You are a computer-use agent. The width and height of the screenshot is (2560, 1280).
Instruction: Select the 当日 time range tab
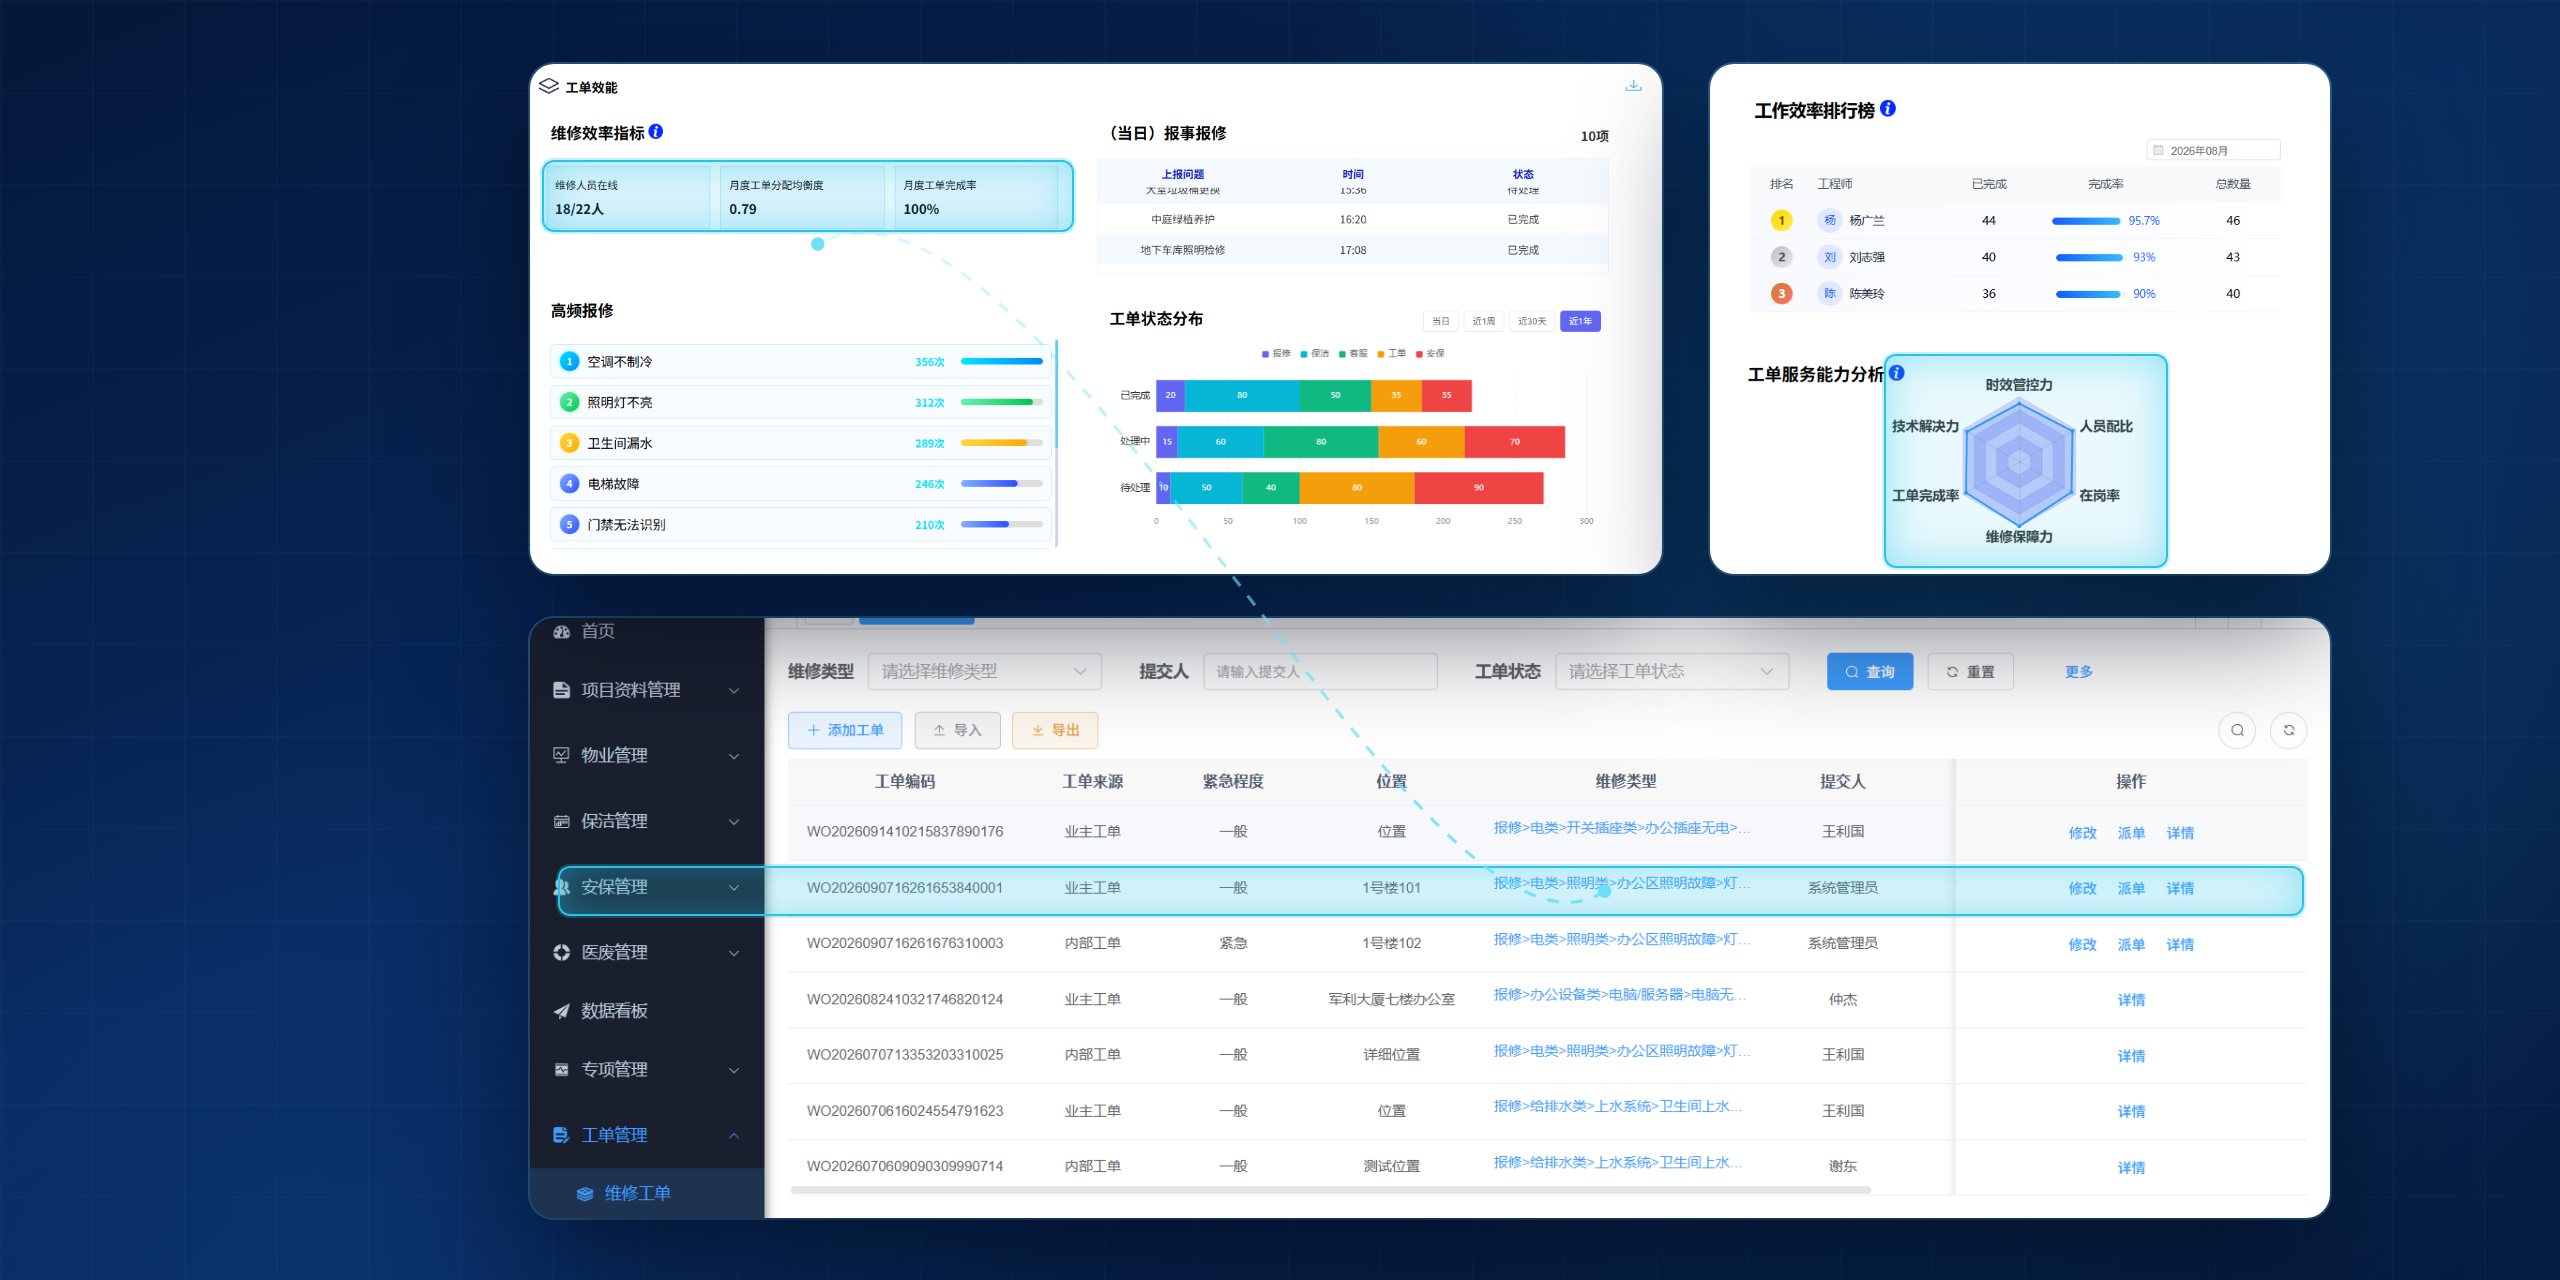[1440, 321]
